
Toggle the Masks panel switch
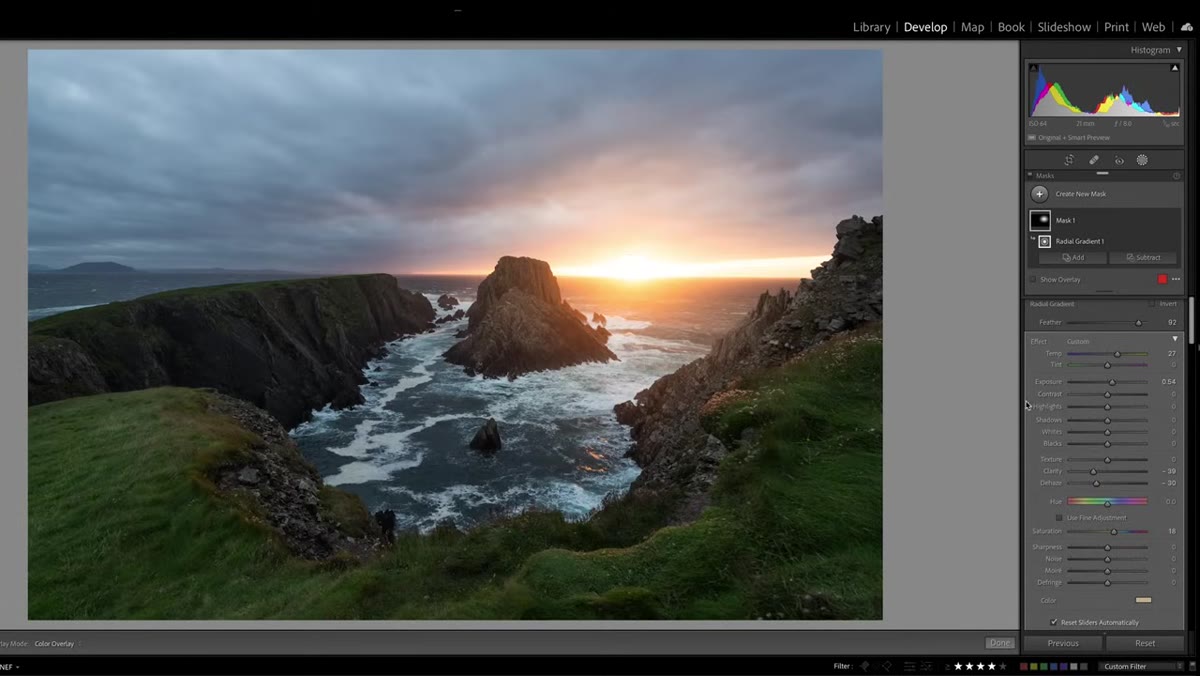1030,176
